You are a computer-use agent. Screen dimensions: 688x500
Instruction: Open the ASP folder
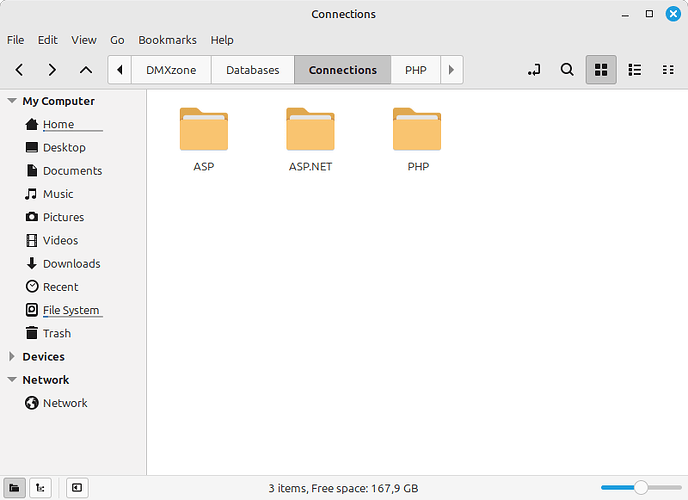[x=203, y=130]
